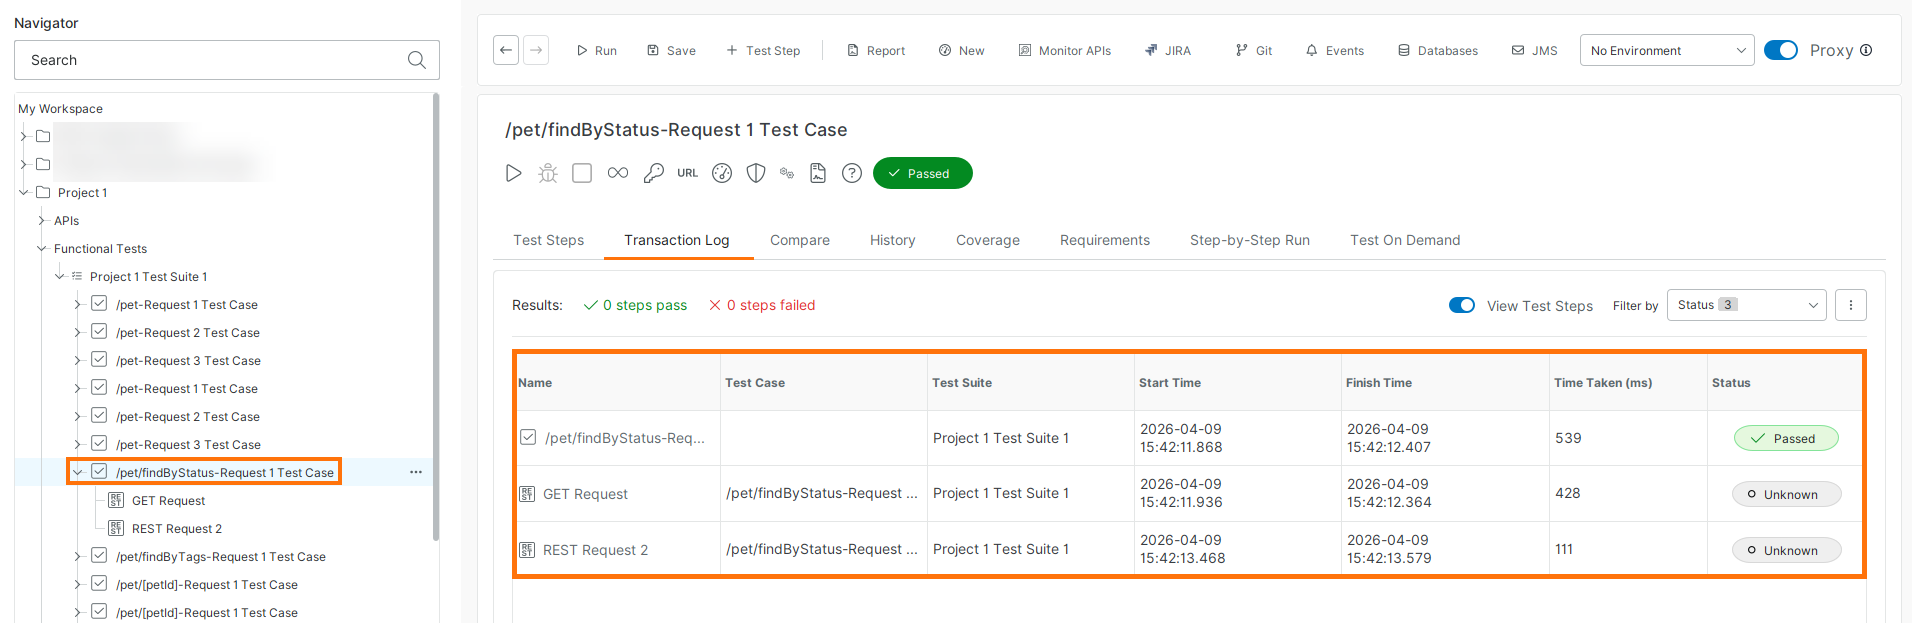Viewport: 1912px width, 623px height.
Task: Click the magnifier icon in Navigator search
Action: pos(417,60)
